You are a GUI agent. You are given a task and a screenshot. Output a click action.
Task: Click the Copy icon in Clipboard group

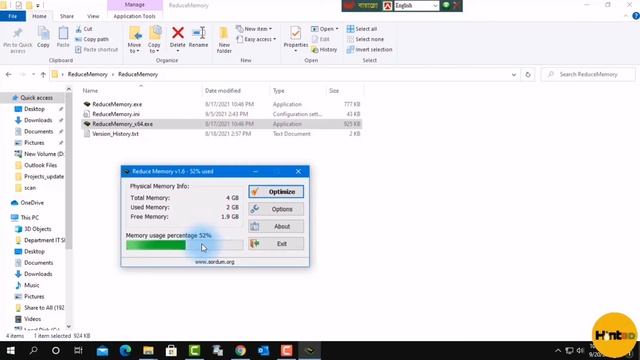(x=43, y=37)
